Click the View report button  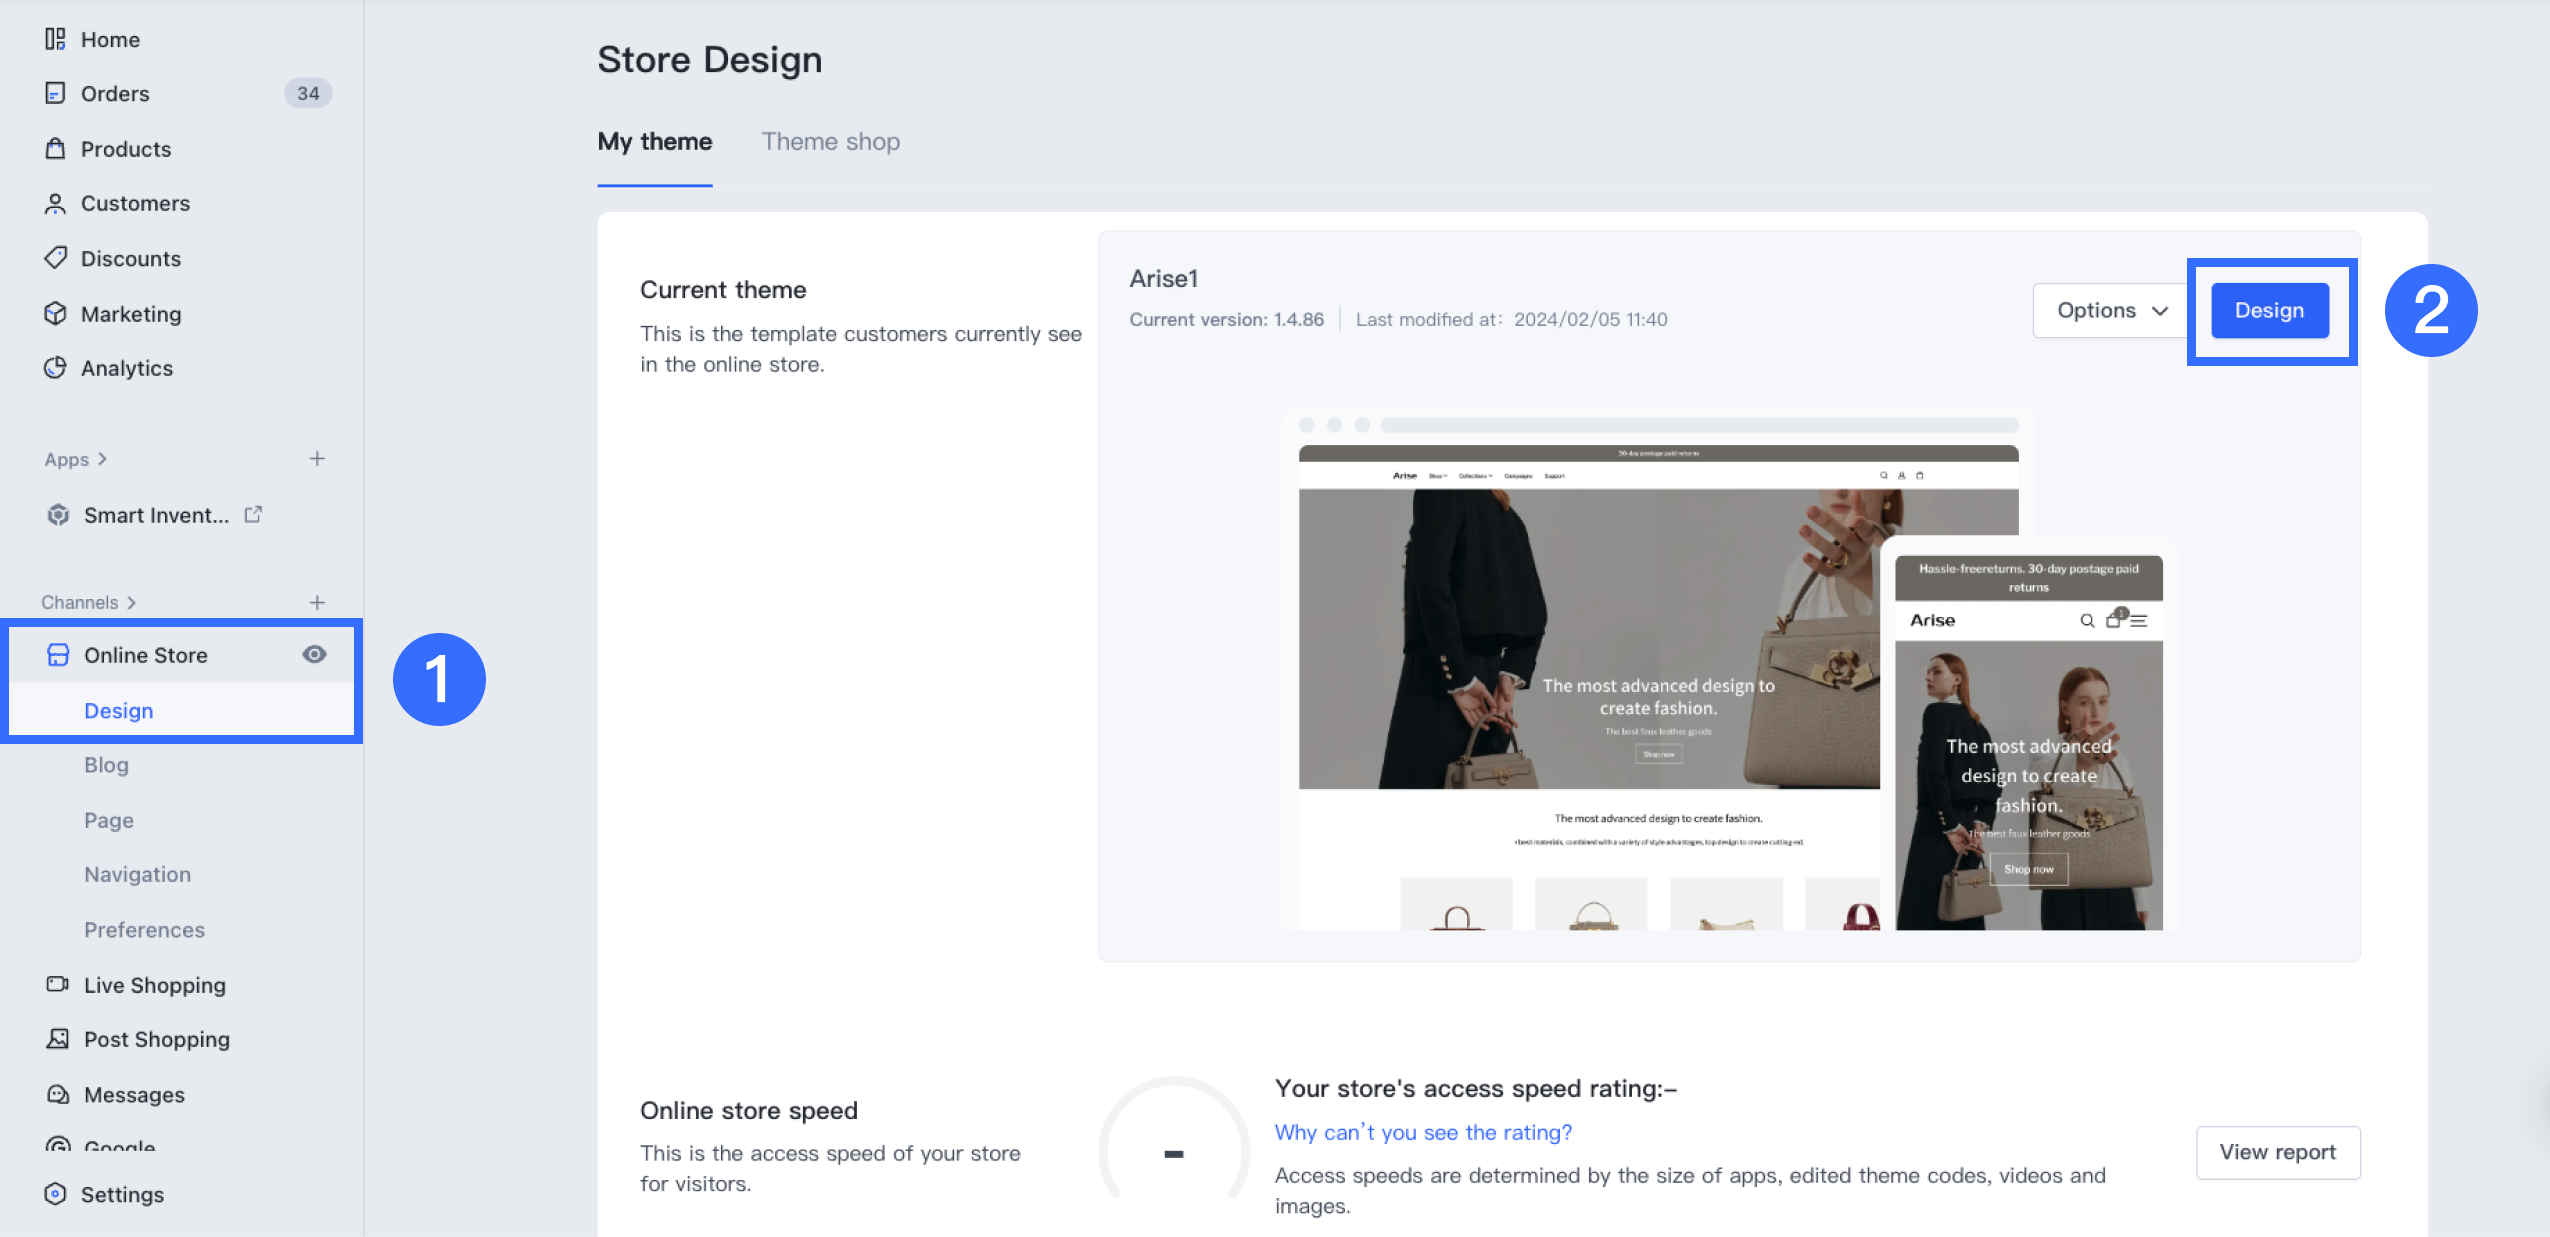click(x=2277, y=1152)
